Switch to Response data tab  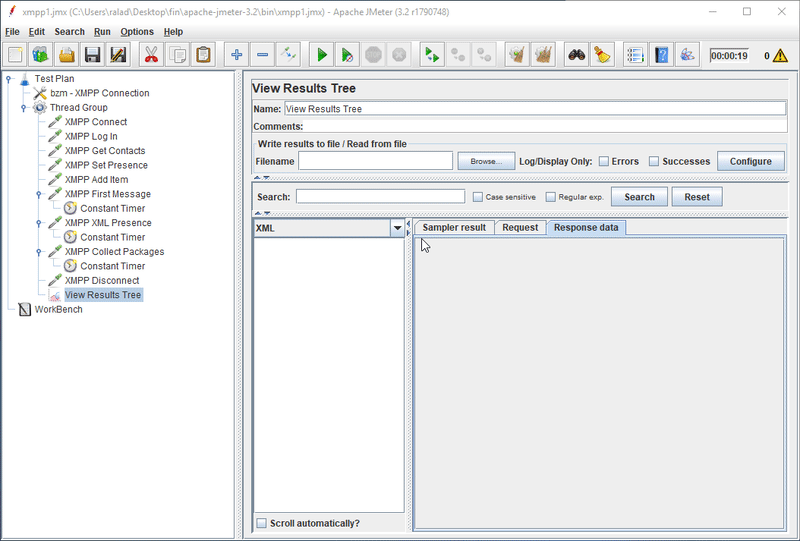click(x=586, y=228)
